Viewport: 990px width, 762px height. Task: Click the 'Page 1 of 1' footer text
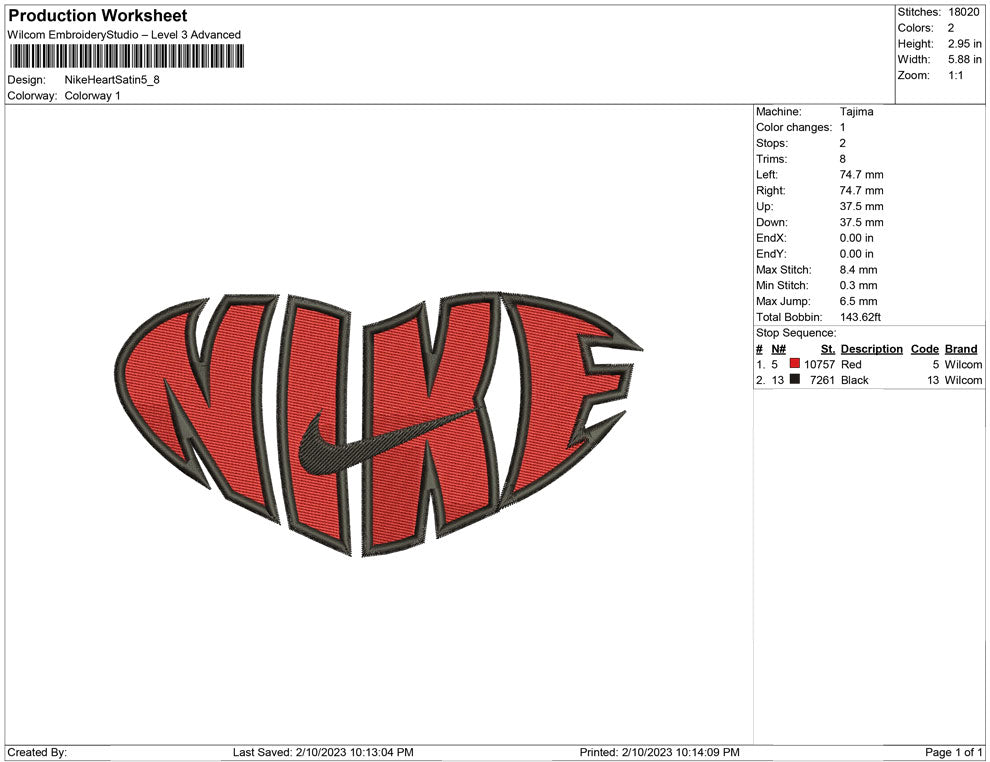click(x=953, y=752)
